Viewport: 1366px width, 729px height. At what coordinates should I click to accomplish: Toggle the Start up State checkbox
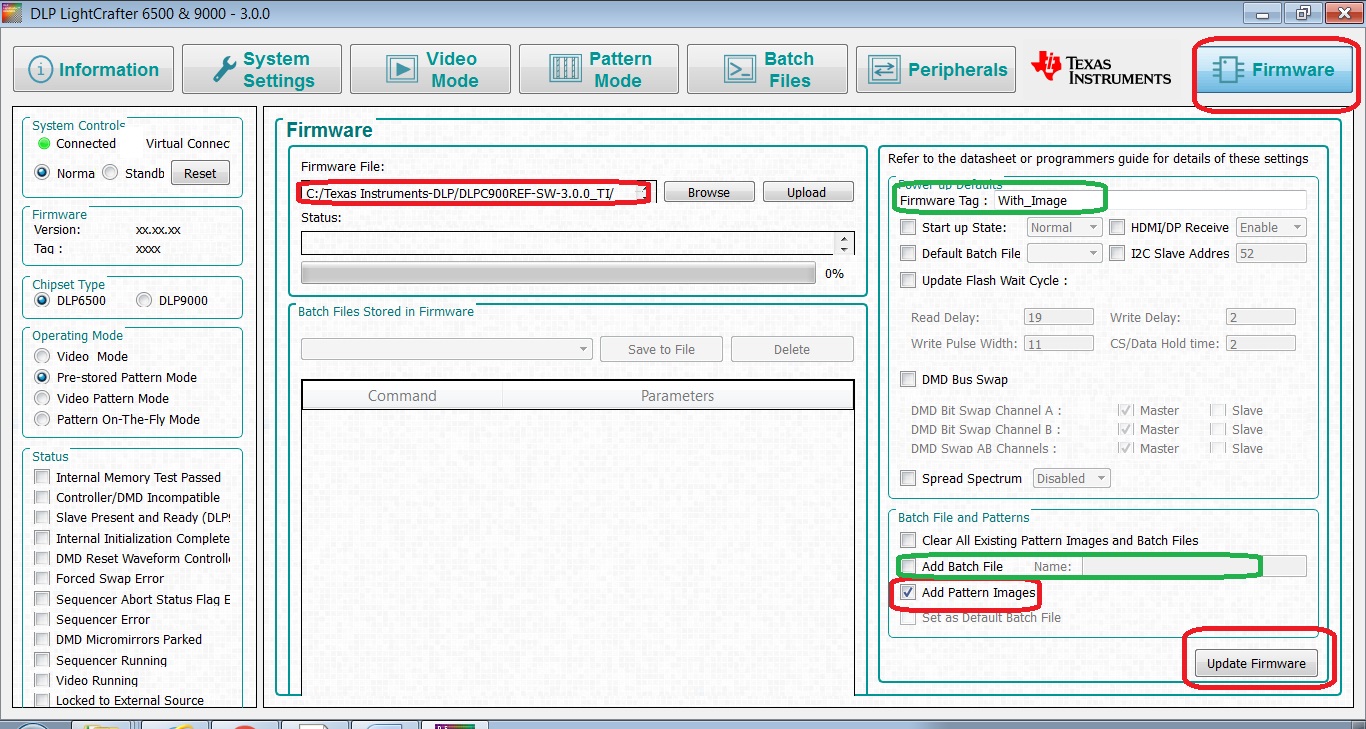[908, 227]
